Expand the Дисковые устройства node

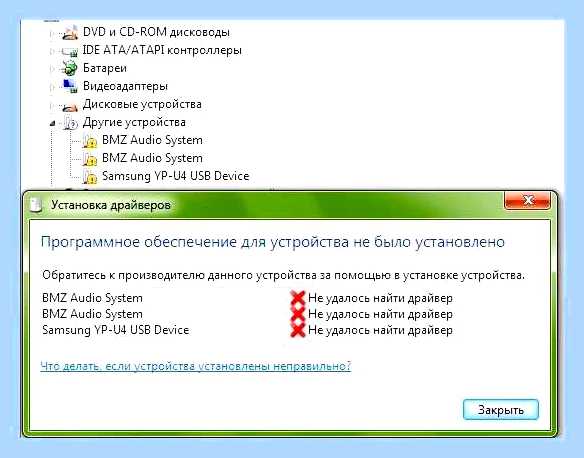click(52, 105)
